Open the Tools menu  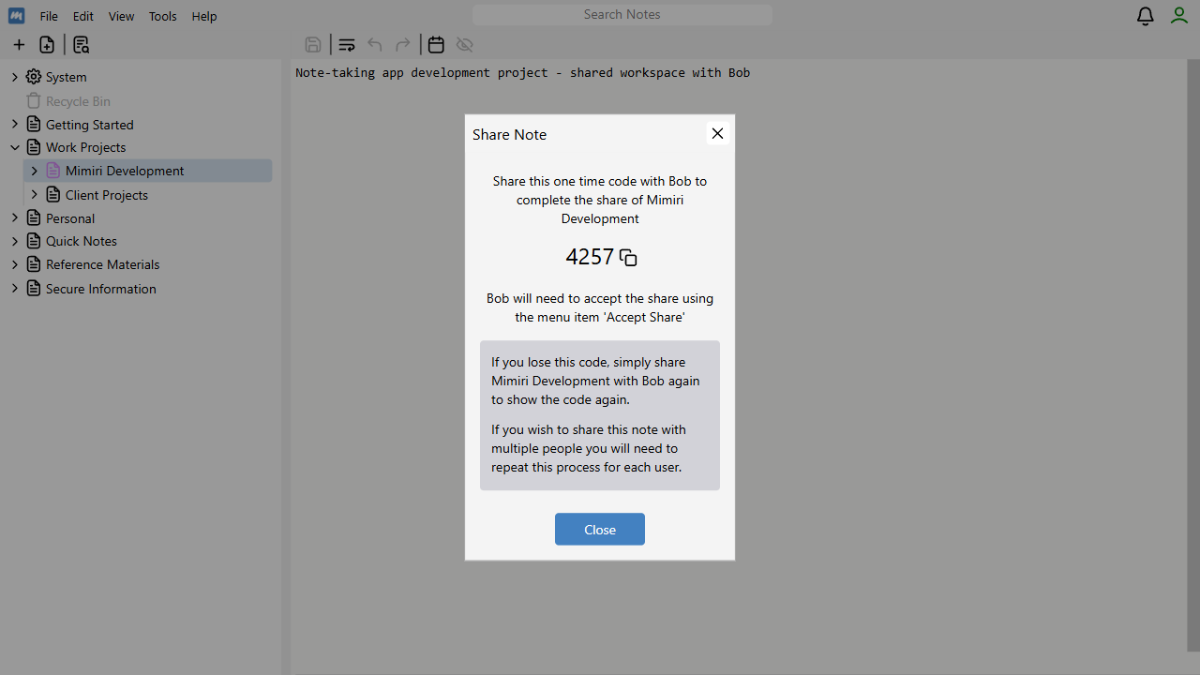point(162,16)
